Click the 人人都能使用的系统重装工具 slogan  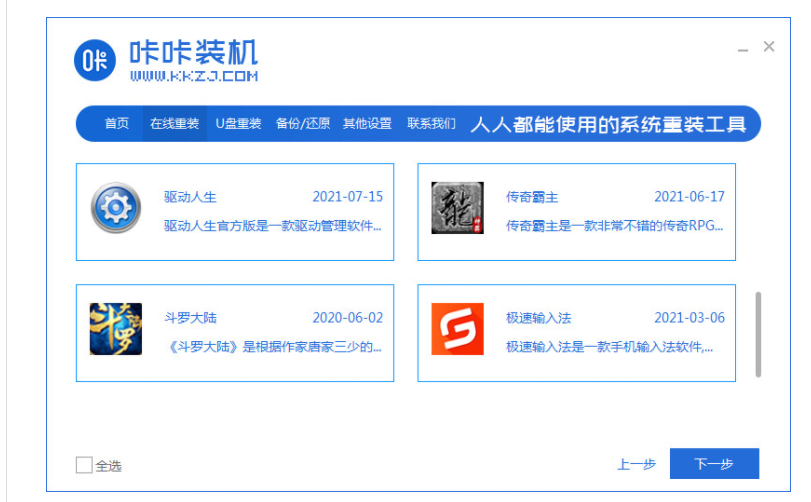pos(608,124)
